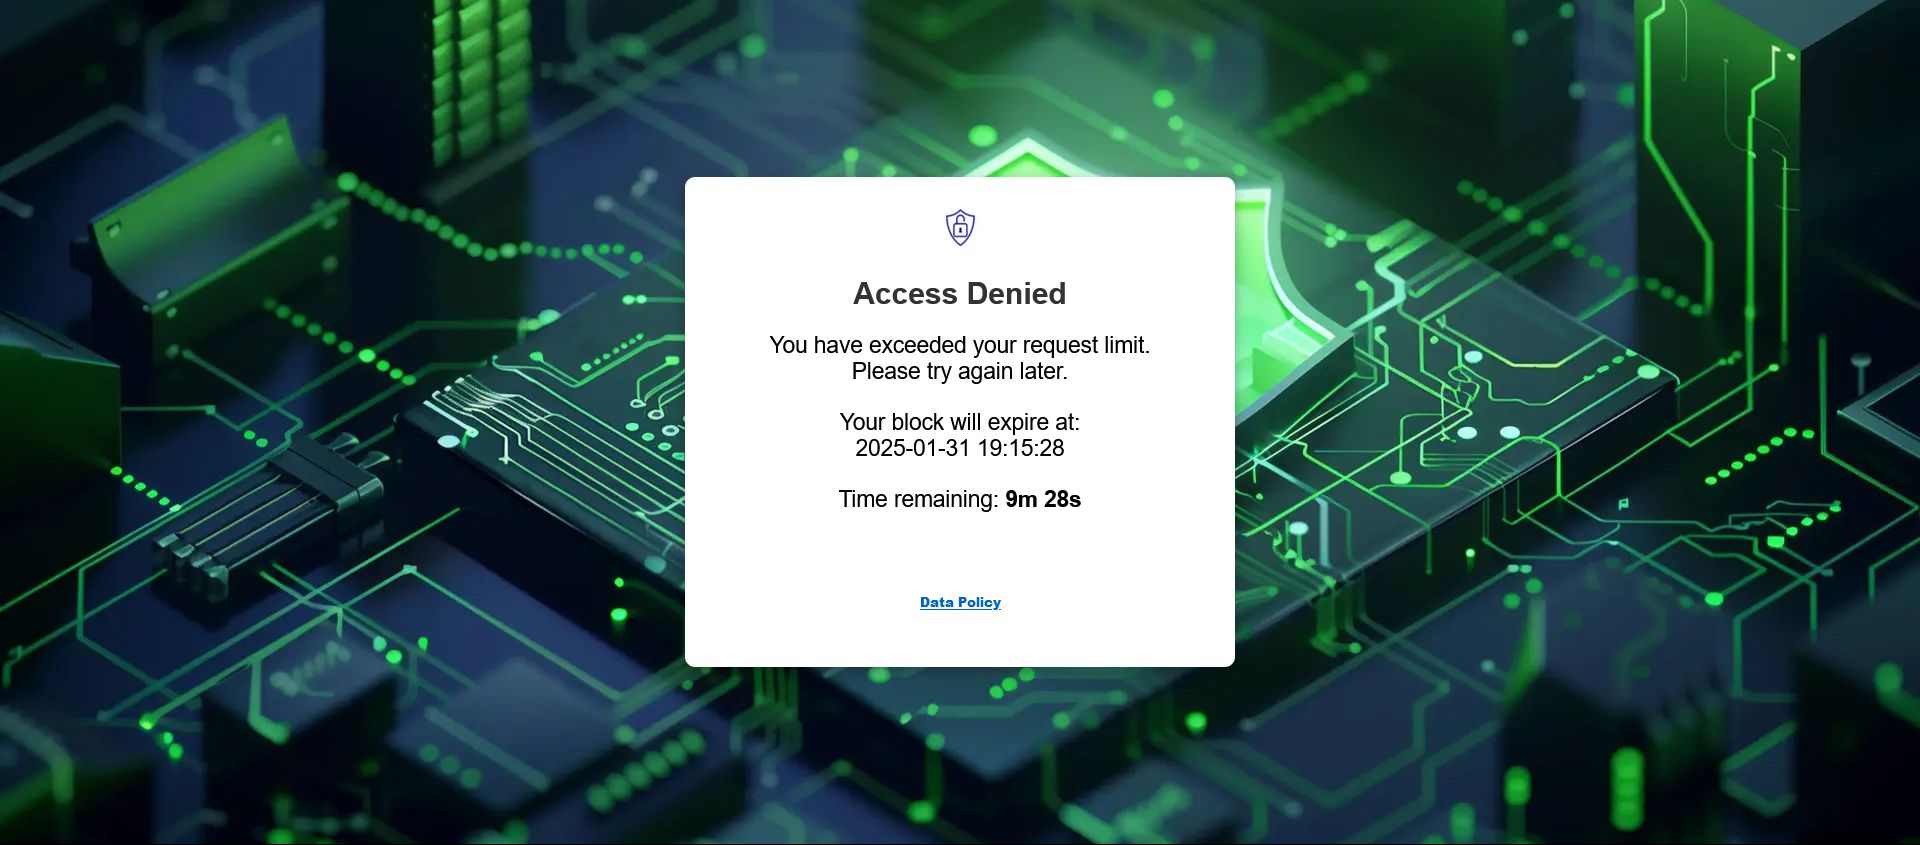
Task: Click the "Your block will expire at:" label
Action: point(960,422)
